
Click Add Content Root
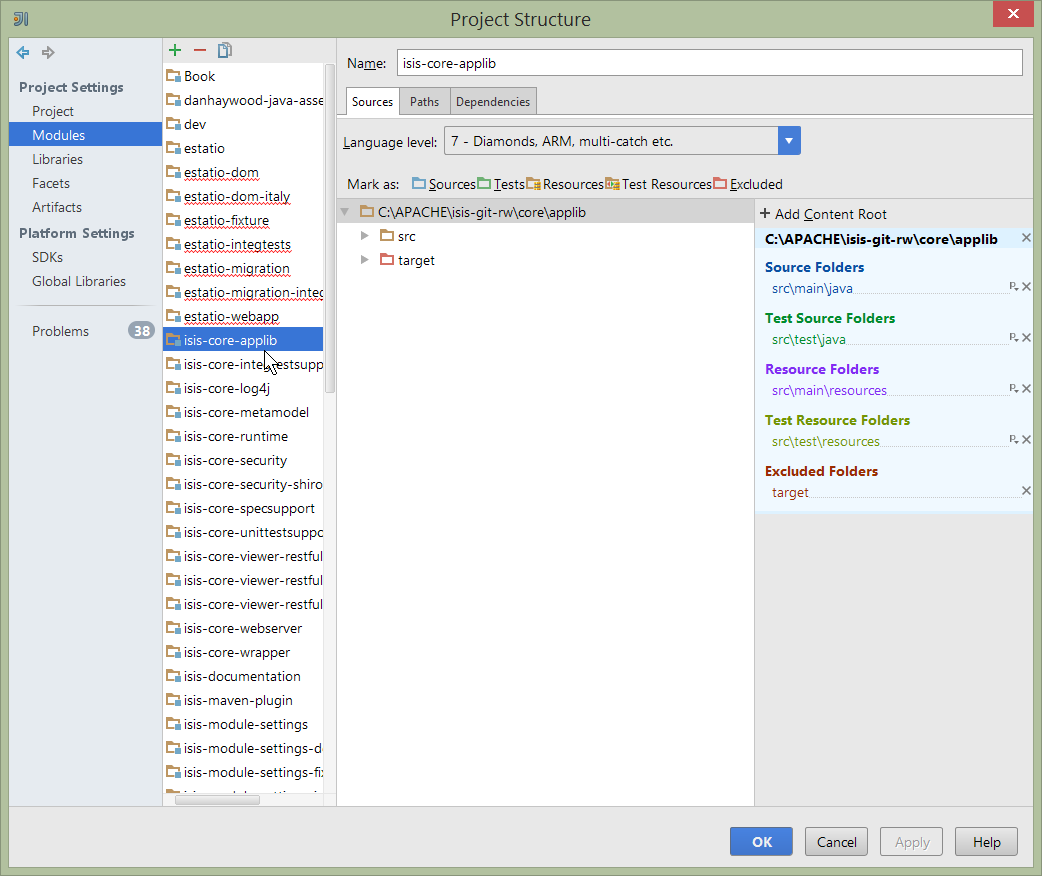pos(823,214)
